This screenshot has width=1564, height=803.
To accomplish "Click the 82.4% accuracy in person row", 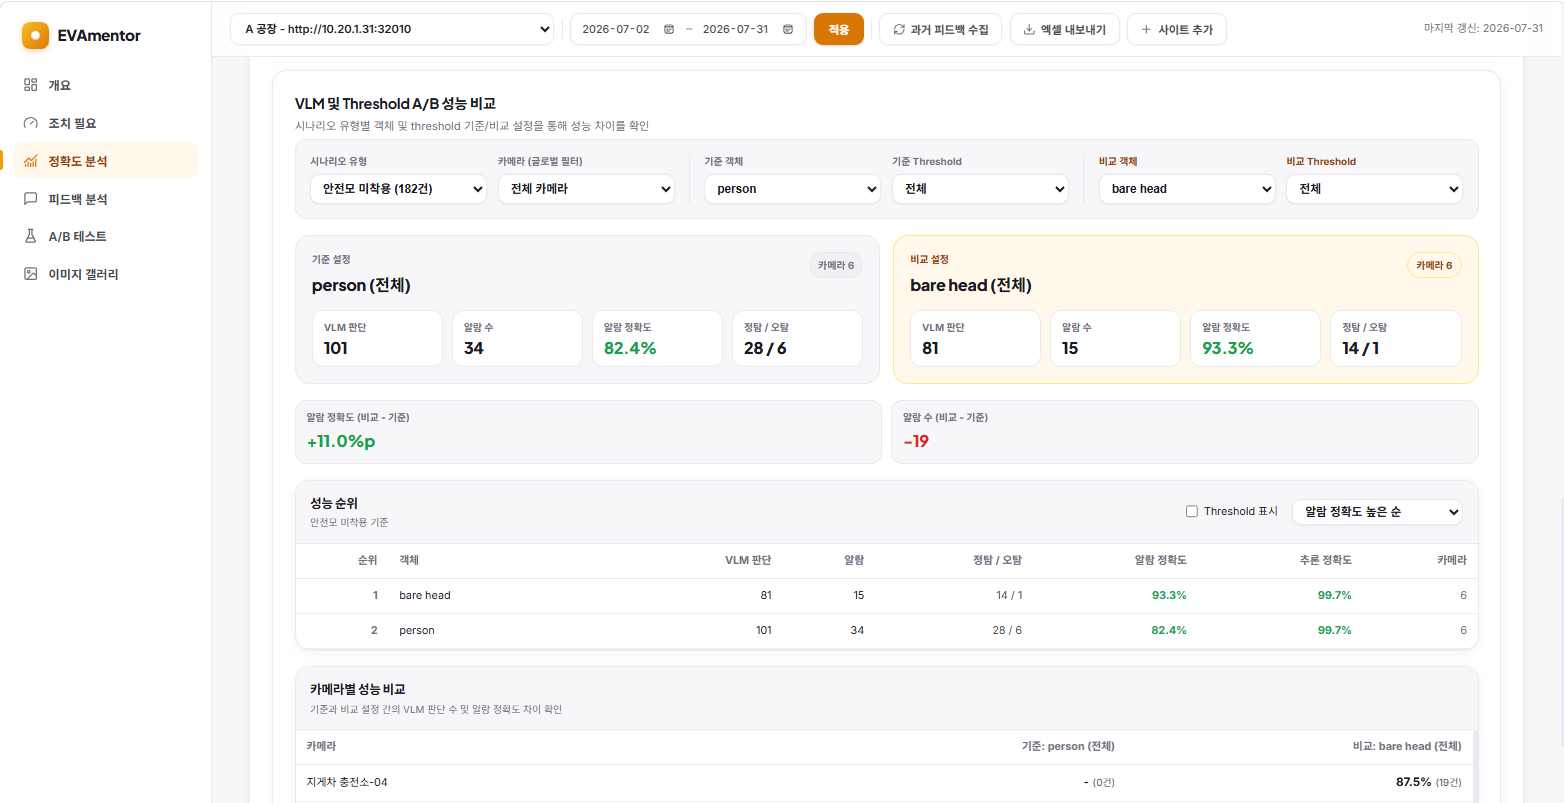I will pos(1169,631).
